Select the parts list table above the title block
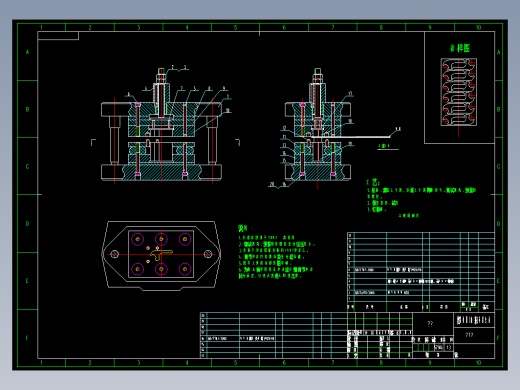The height and width of the screenshot is (390, 520). pos(421,272)
